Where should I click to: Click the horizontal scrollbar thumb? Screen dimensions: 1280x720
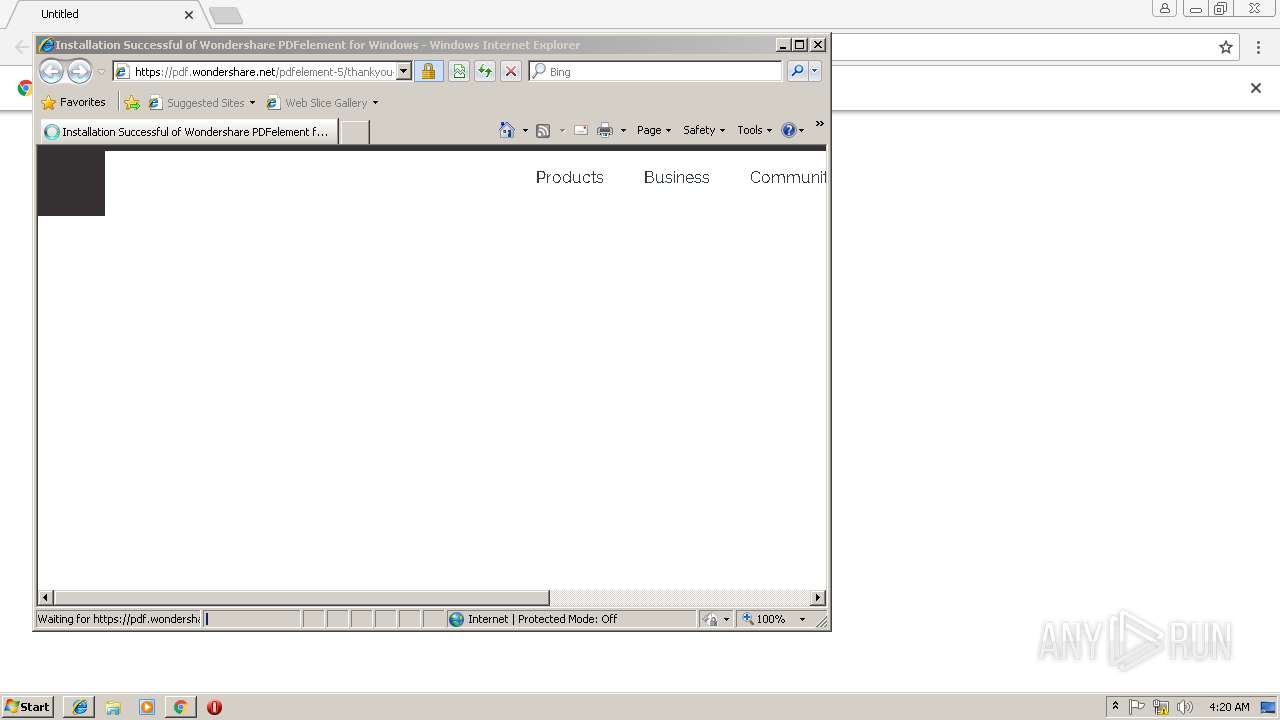point(301,598)
